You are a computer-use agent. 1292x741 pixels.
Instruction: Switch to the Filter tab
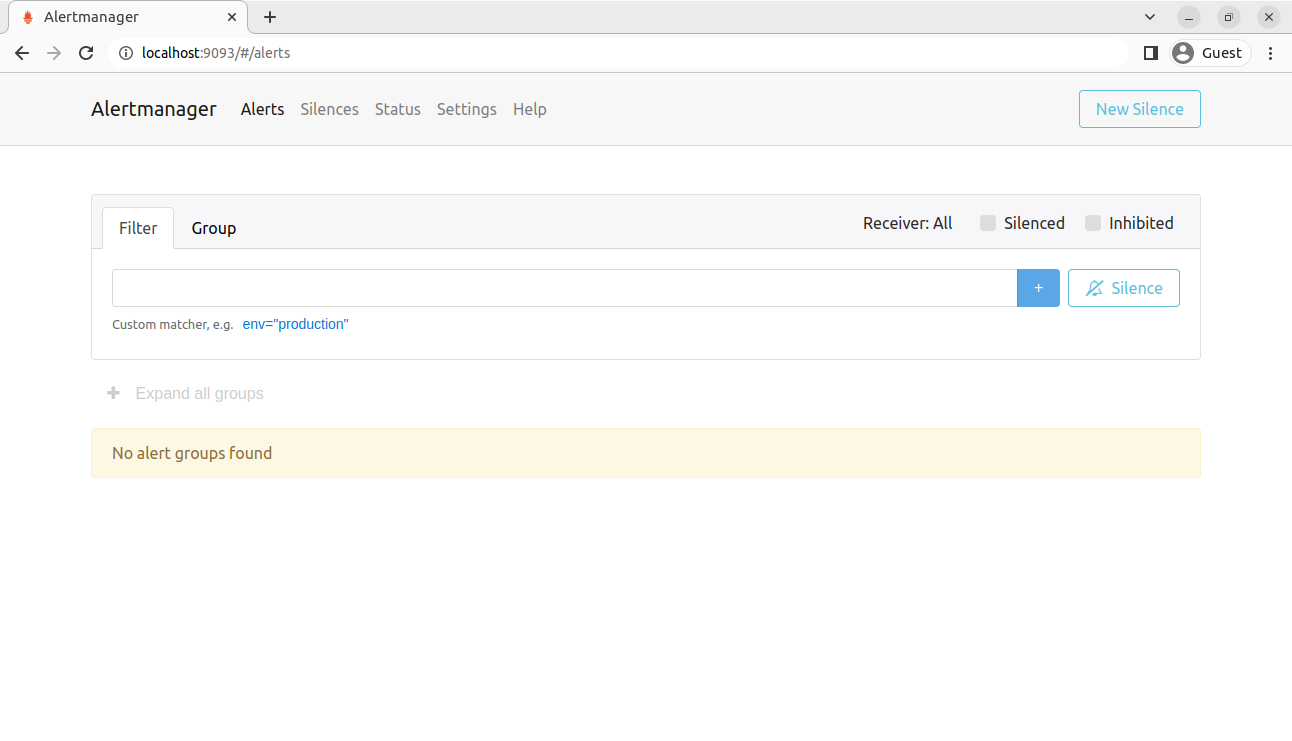[x=138, y=228]
